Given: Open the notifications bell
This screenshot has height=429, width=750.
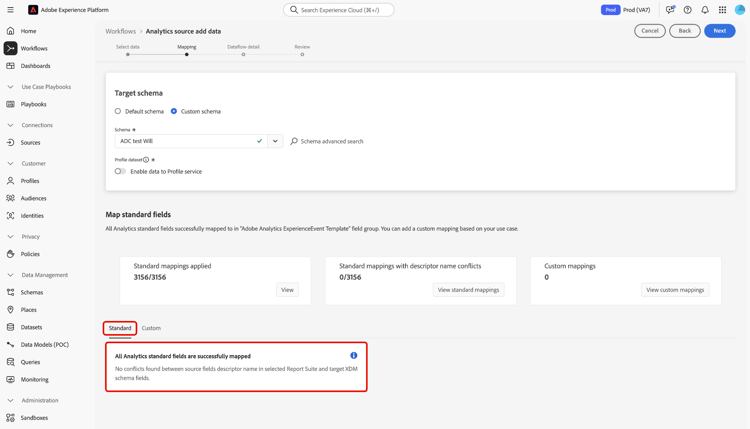Looking at the screenshot, I should [705, 10].
